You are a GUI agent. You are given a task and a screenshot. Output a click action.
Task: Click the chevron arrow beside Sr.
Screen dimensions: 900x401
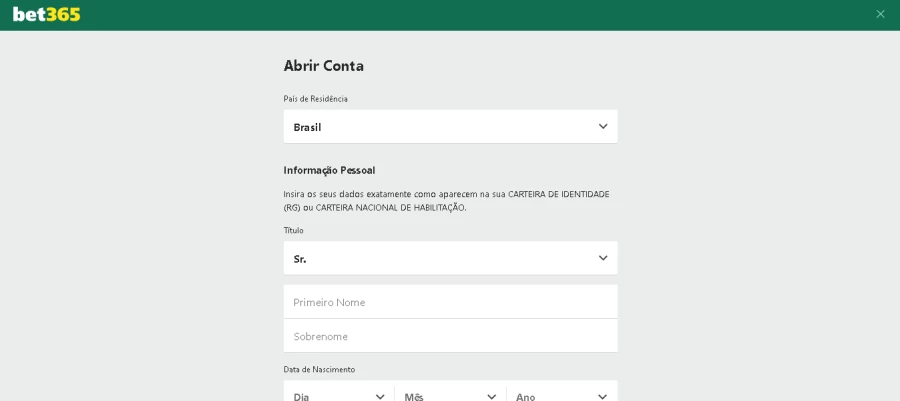click(603, 258)
